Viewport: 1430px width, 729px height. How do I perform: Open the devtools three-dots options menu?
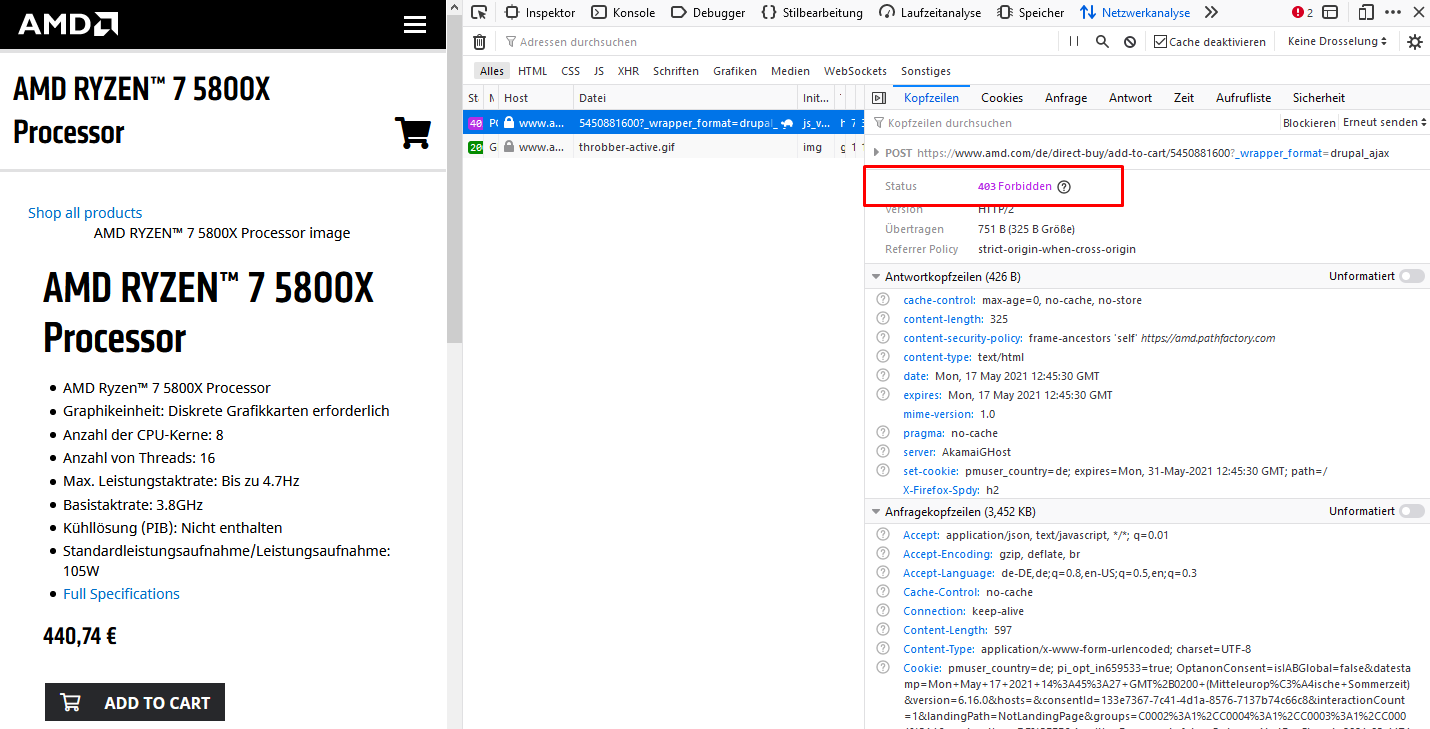[1395, 12]
